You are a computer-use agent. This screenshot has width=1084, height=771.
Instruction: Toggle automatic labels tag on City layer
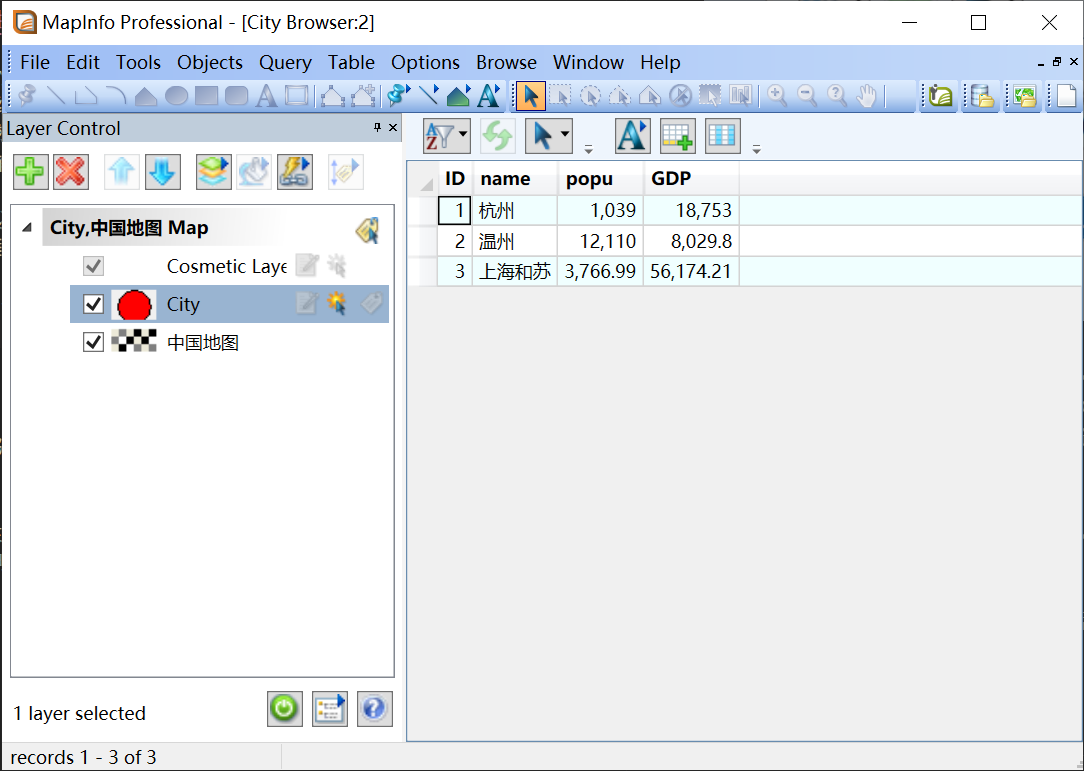pos(371,303)
